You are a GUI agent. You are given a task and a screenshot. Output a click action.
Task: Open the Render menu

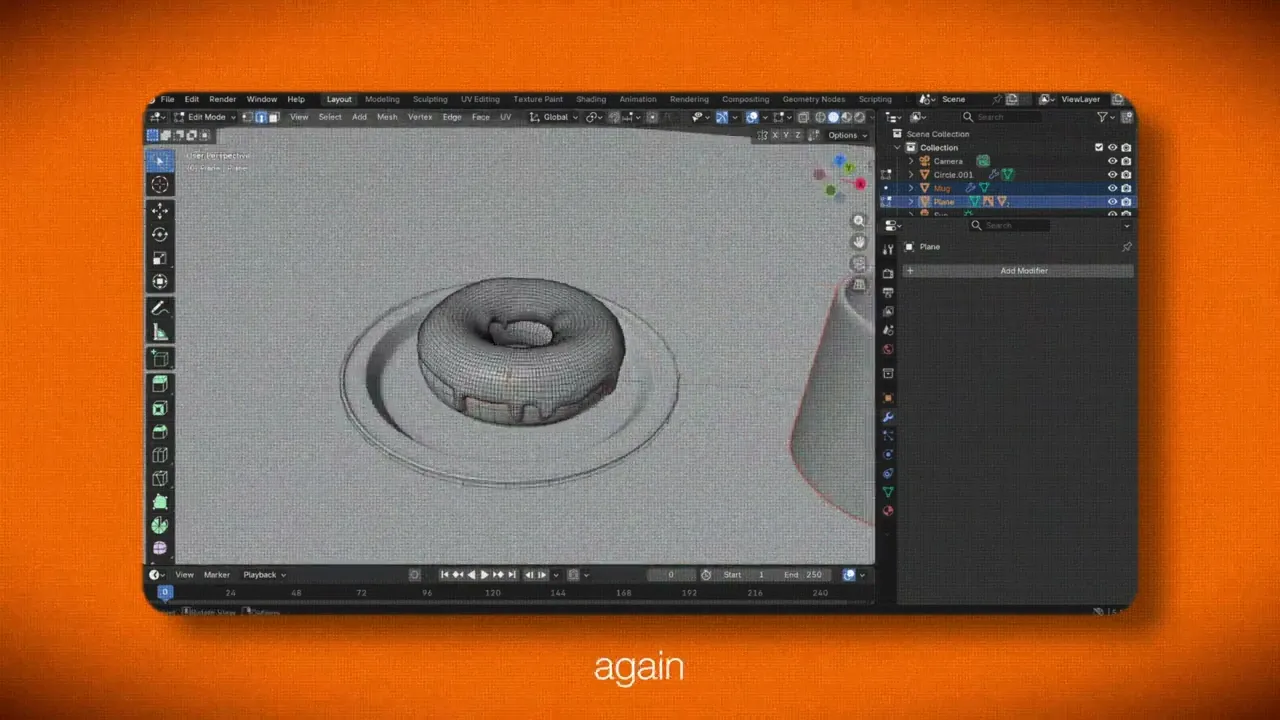point(223,99)
